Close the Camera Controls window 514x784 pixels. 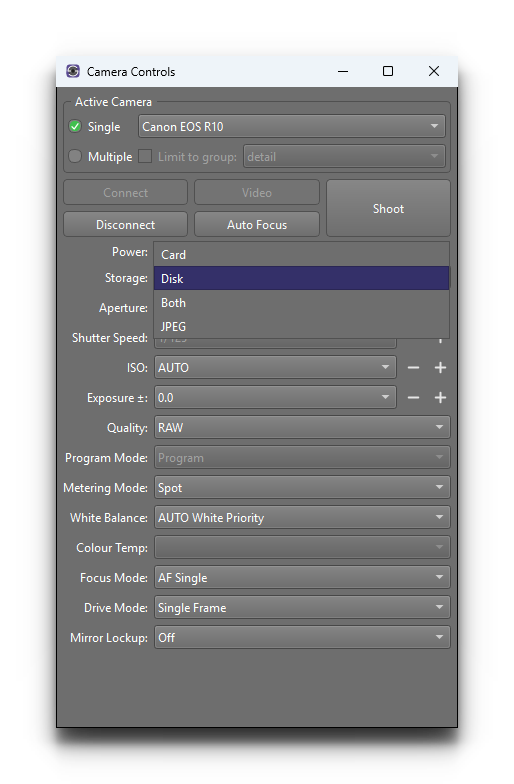pyautogui.click(x=434, y=72)
